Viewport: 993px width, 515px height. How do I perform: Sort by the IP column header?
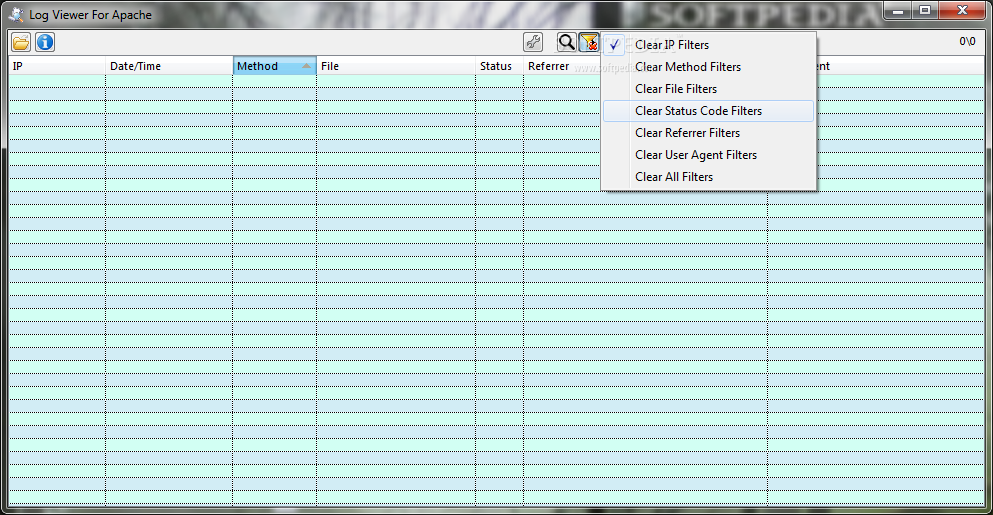point(56,66)
